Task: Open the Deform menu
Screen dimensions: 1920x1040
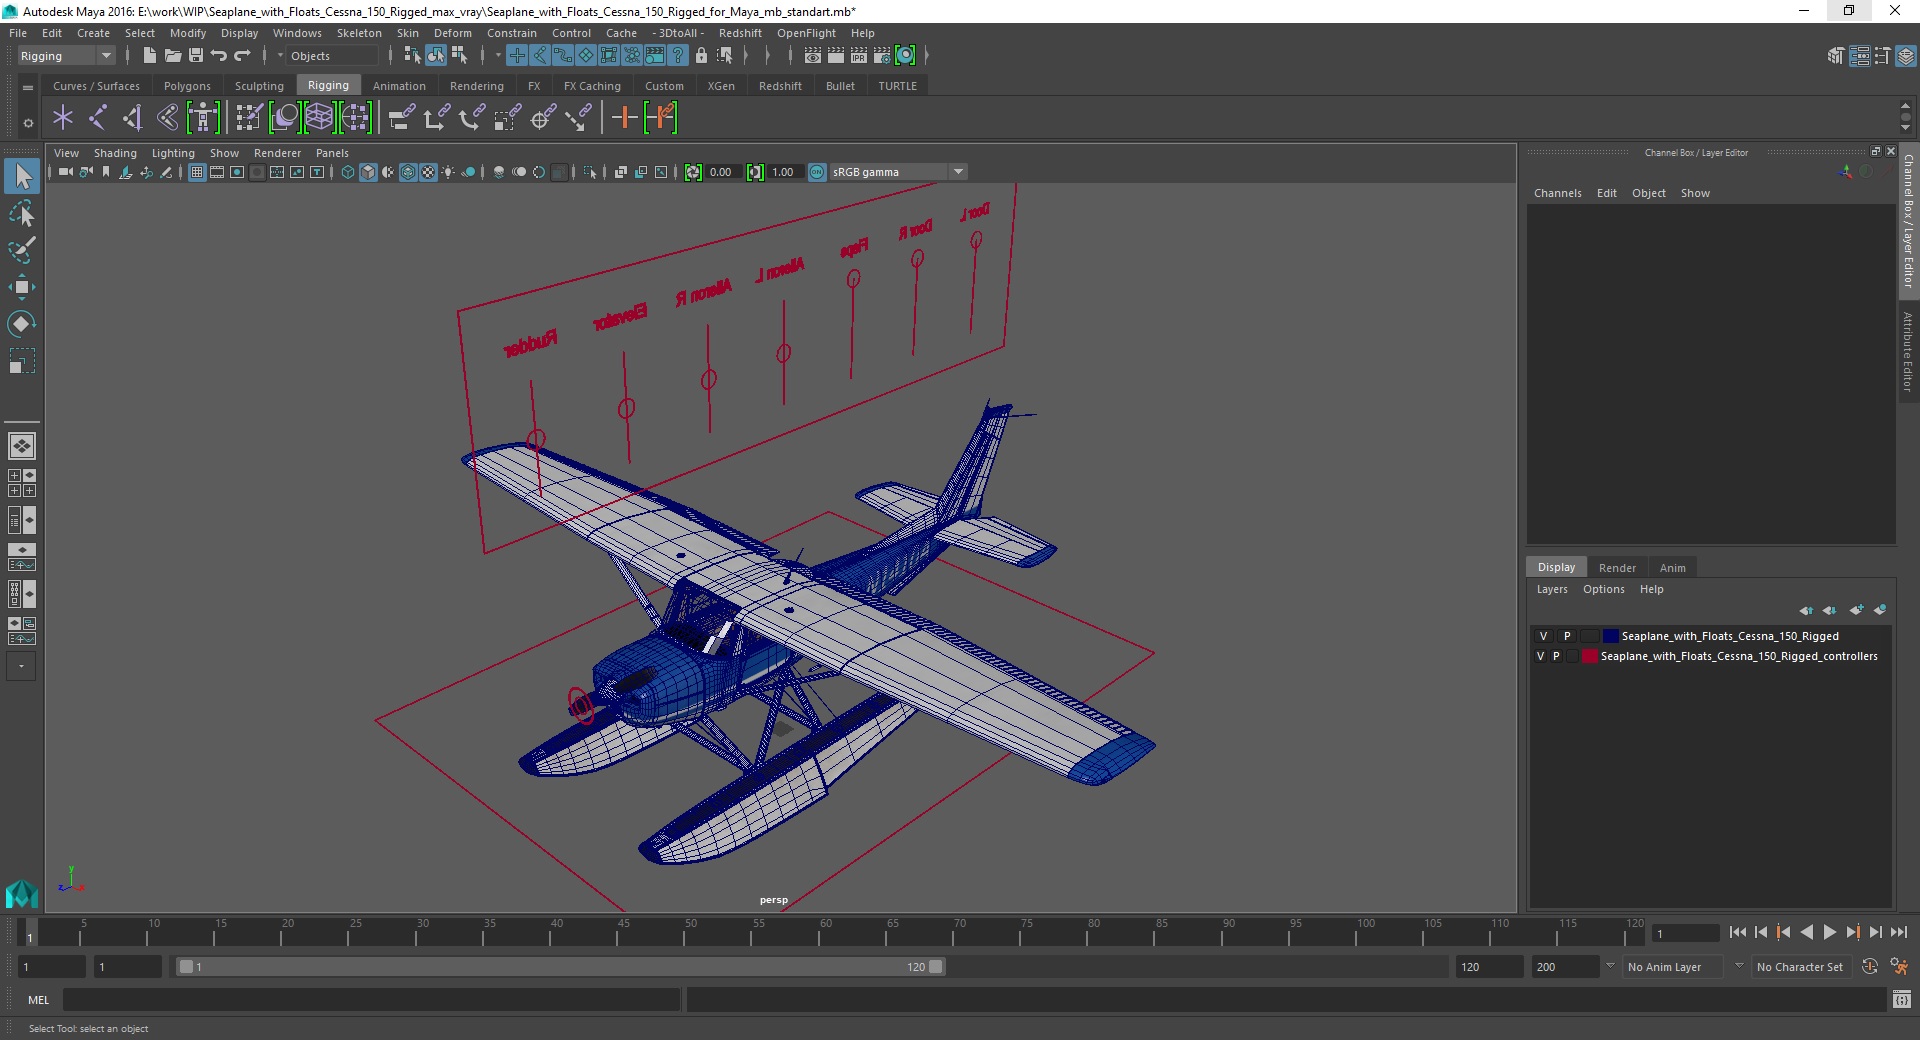Action: [452, 33]
